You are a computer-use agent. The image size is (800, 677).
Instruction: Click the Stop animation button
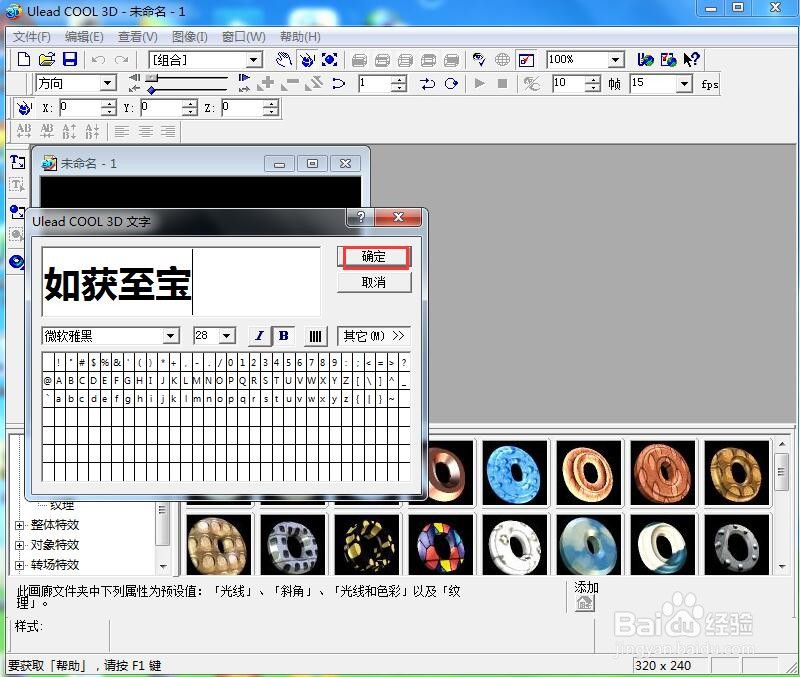[x=503, y=83]
